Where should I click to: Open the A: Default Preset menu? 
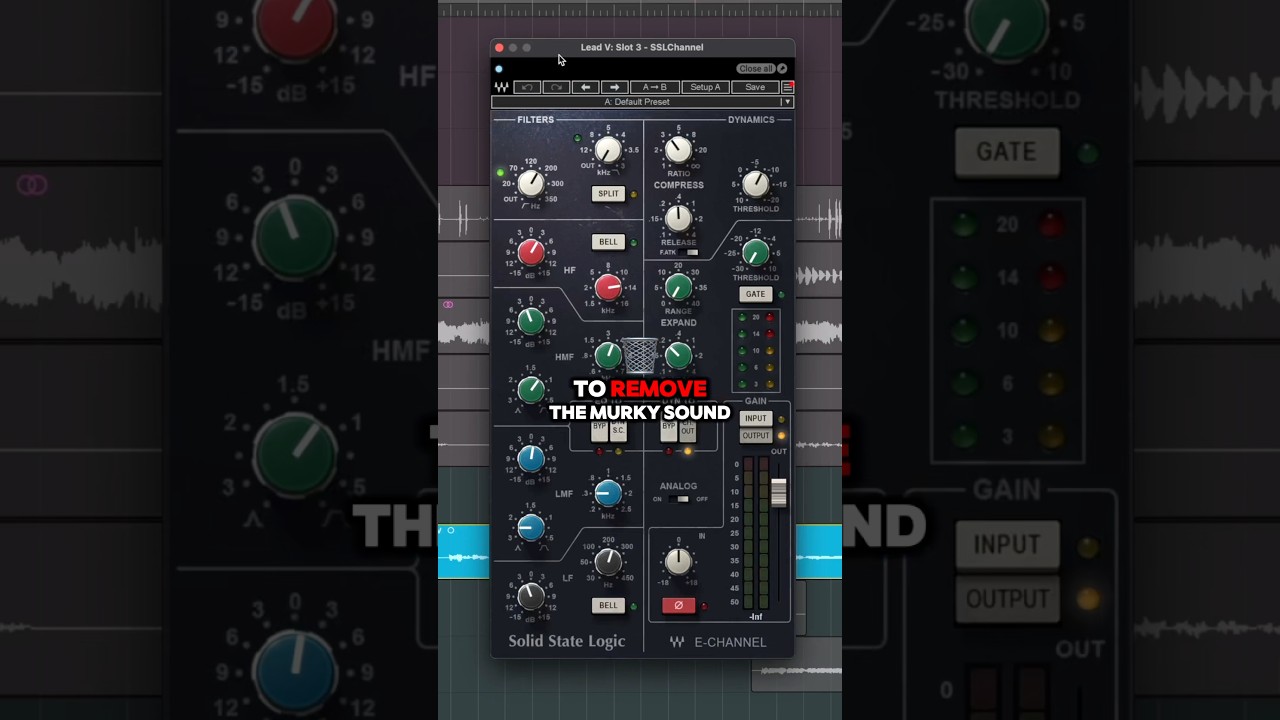[x=636, y=102]
